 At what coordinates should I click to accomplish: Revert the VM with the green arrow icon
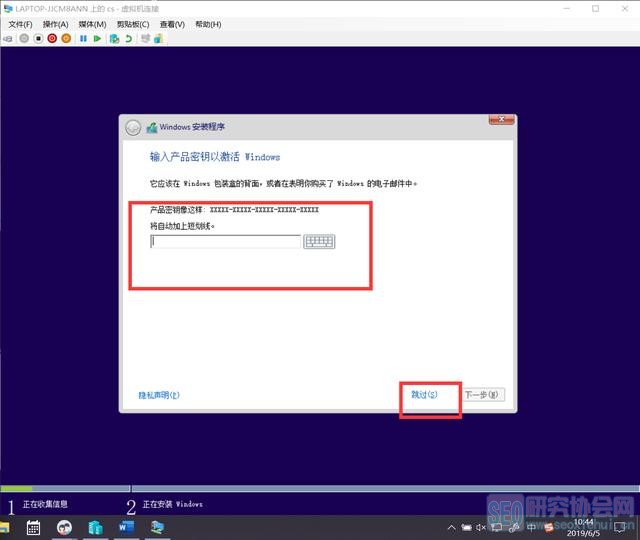point(129,38)
